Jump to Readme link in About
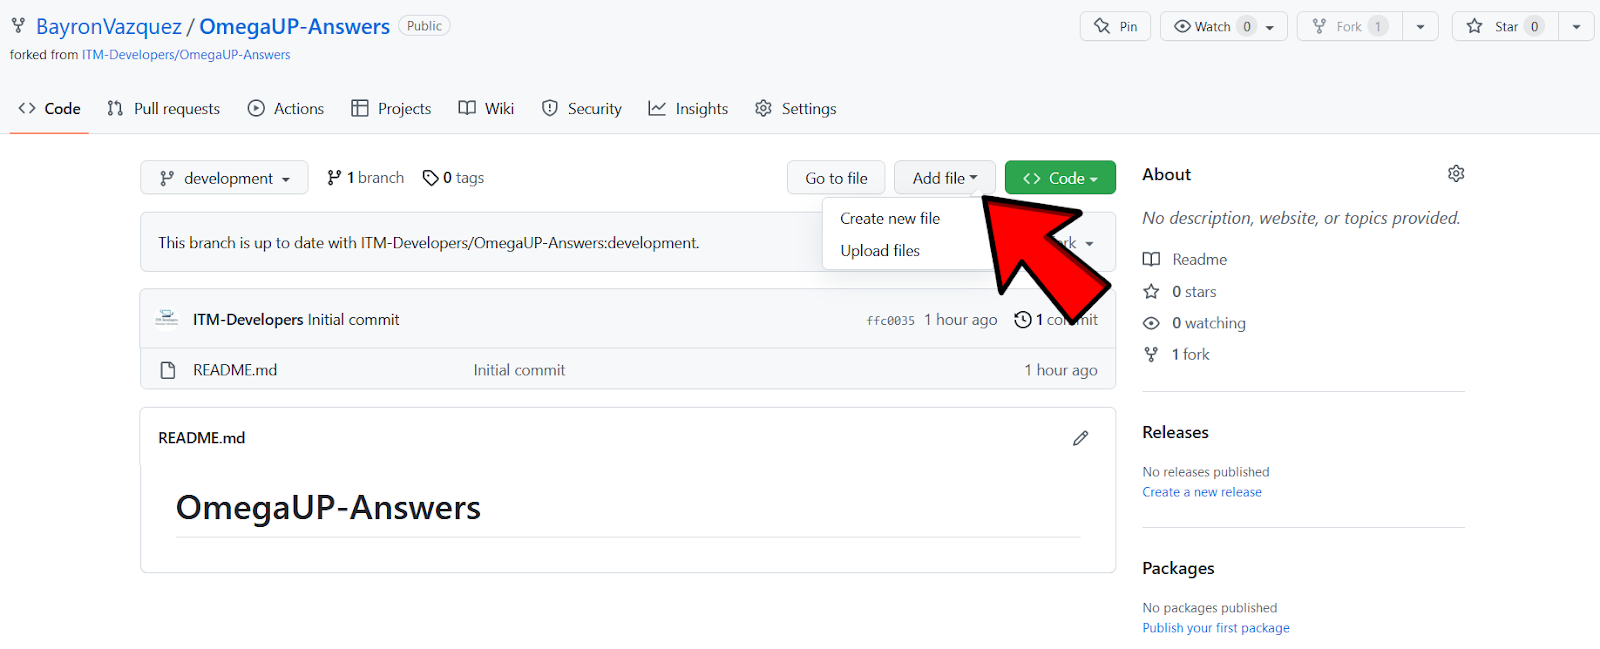The height and width of the screenshot is (649, 1600). pyautogui.click(x=1199, y=259)
